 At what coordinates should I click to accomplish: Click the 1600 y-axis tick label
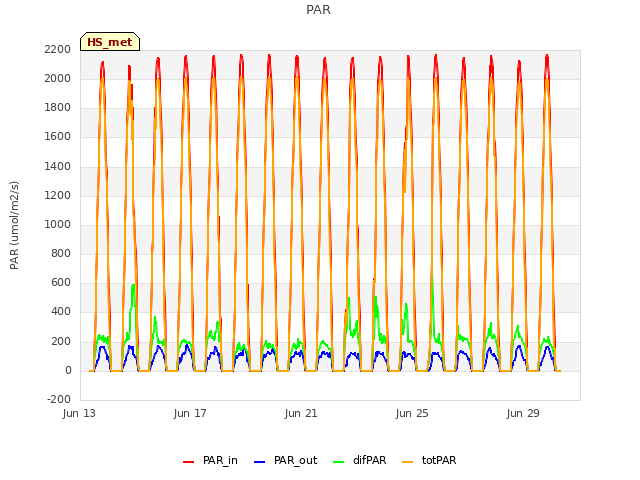click(58, 137)
